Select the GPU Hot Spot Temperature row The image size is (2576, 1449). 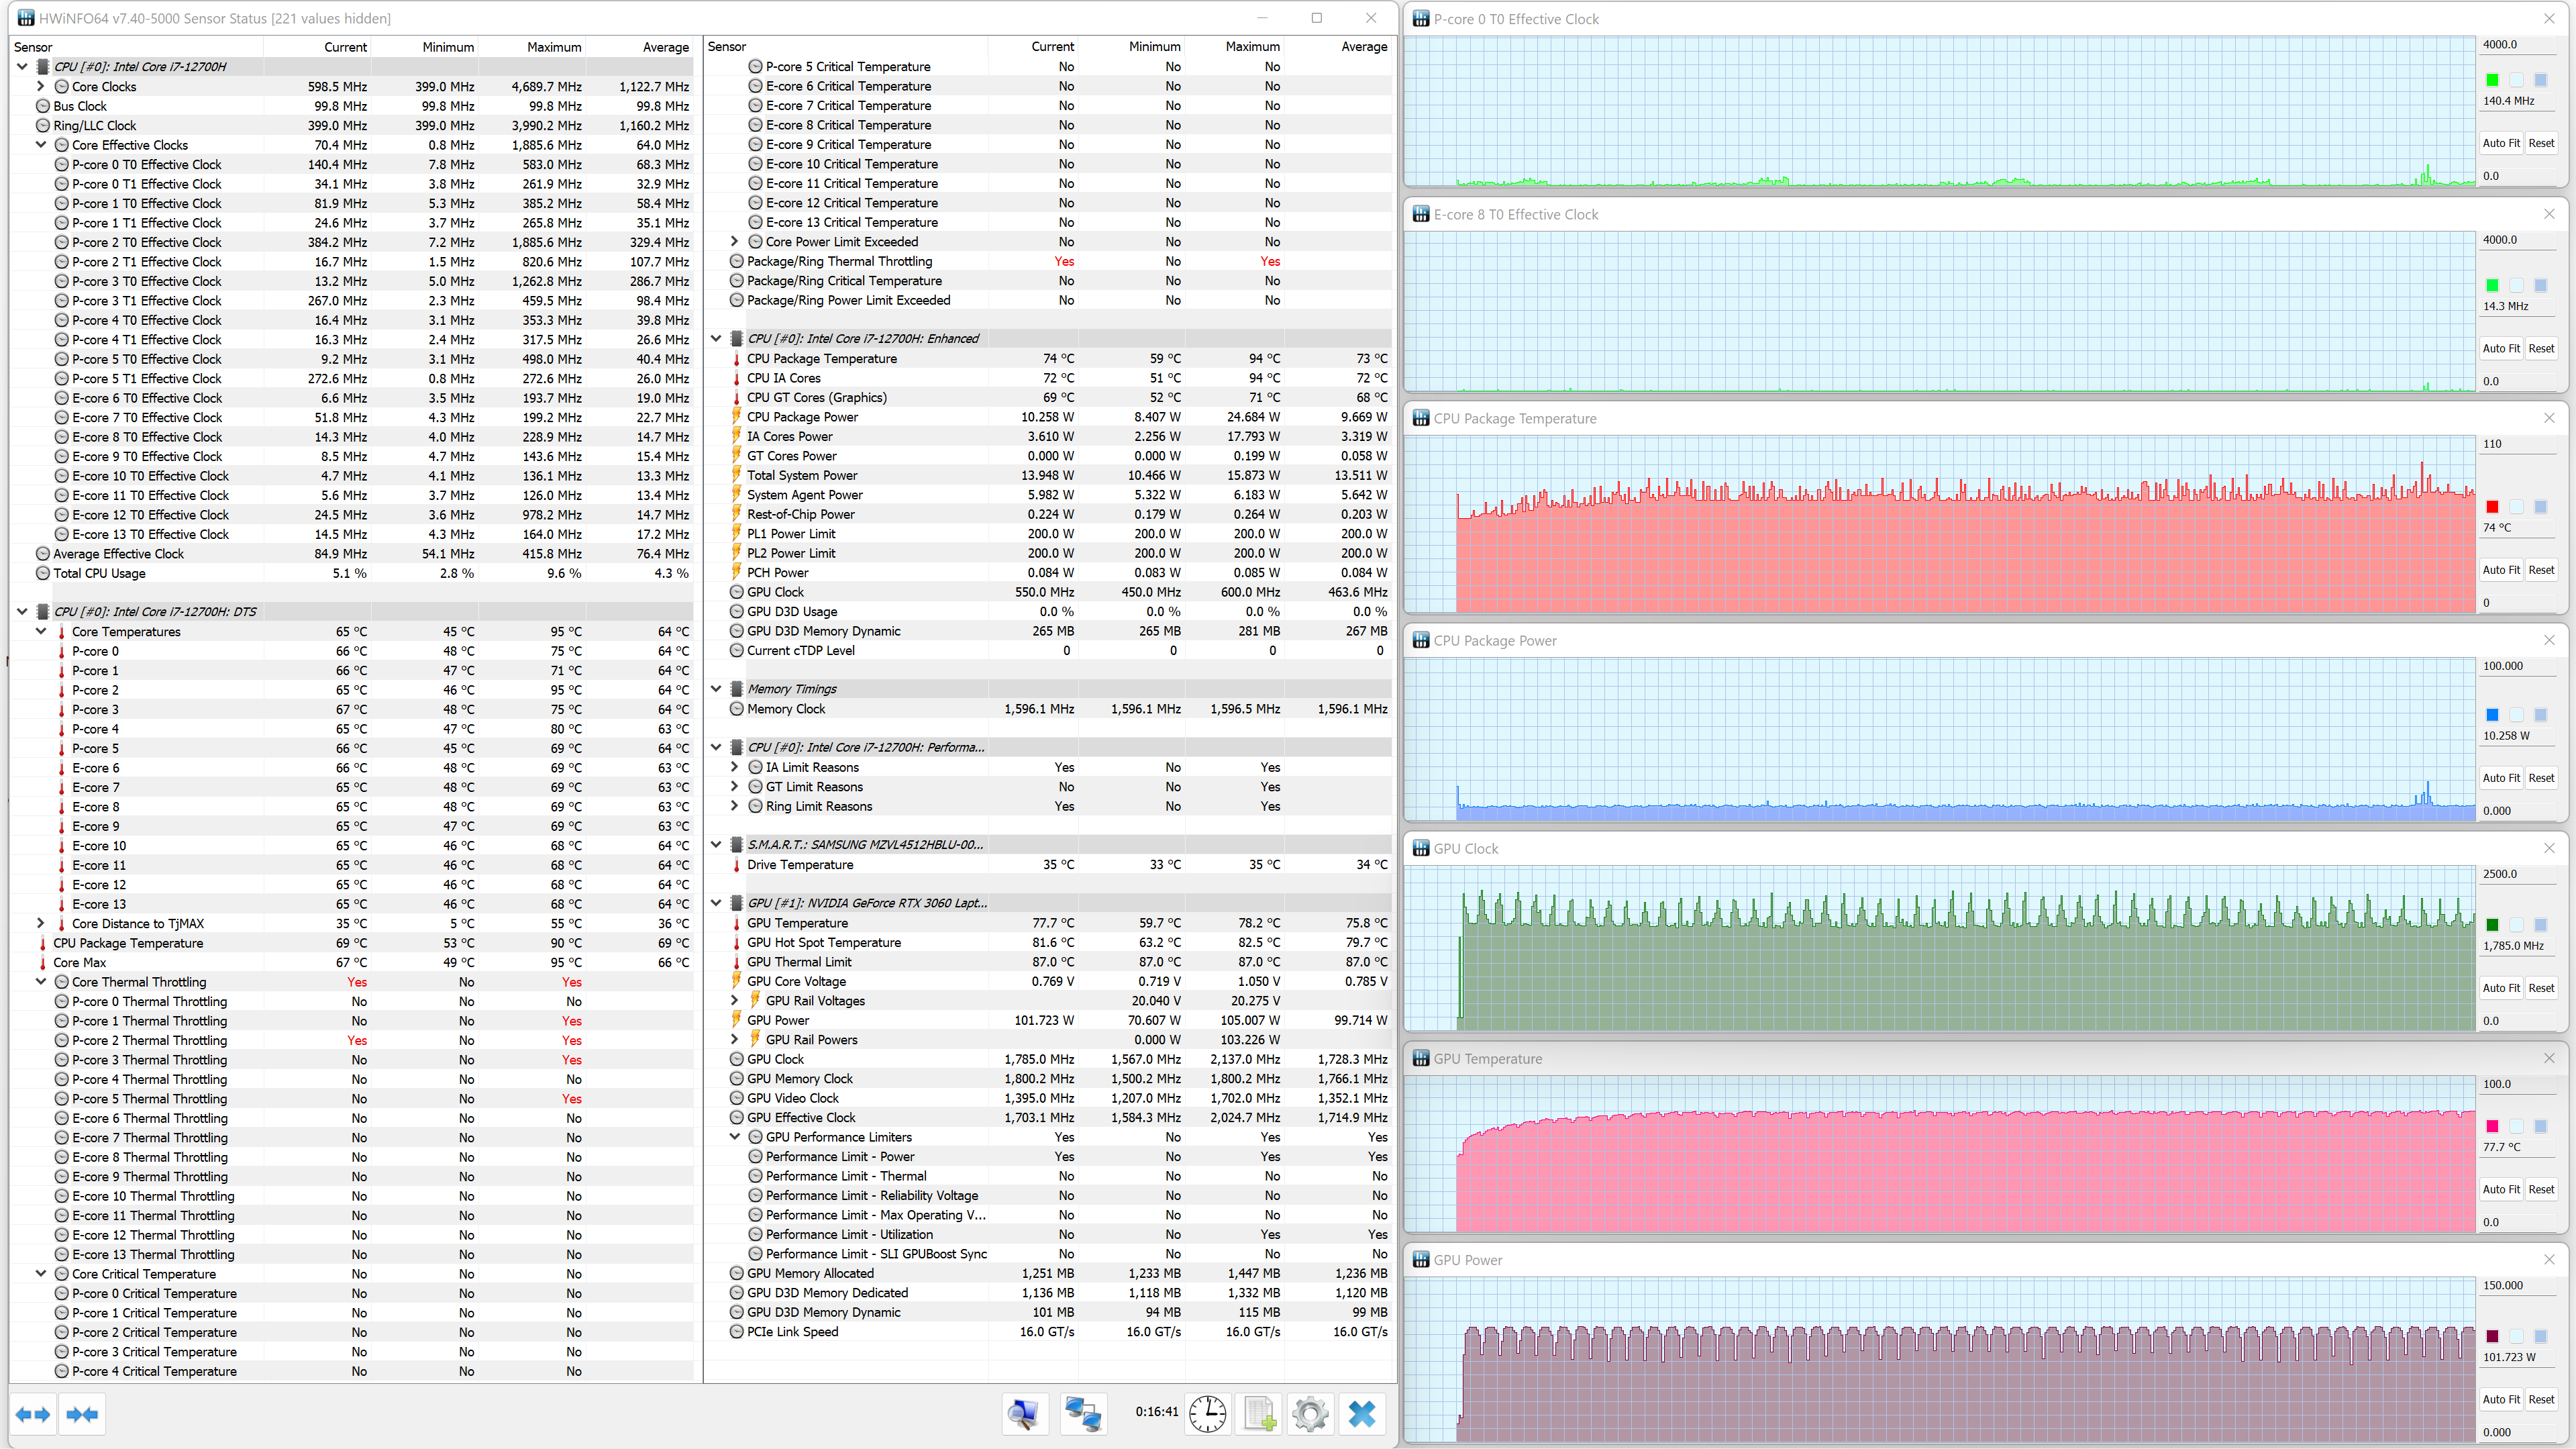click(x=823, y=942)
